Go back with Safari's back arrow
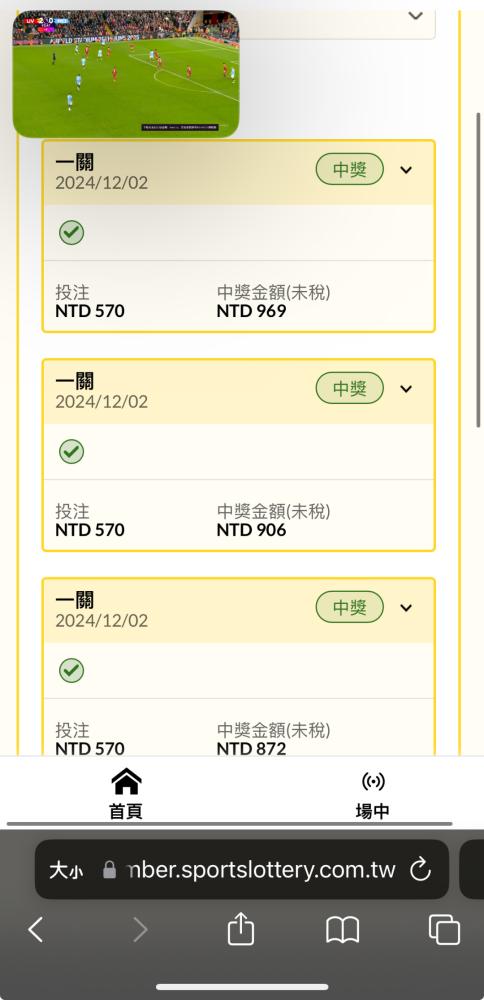 point(36,930)
